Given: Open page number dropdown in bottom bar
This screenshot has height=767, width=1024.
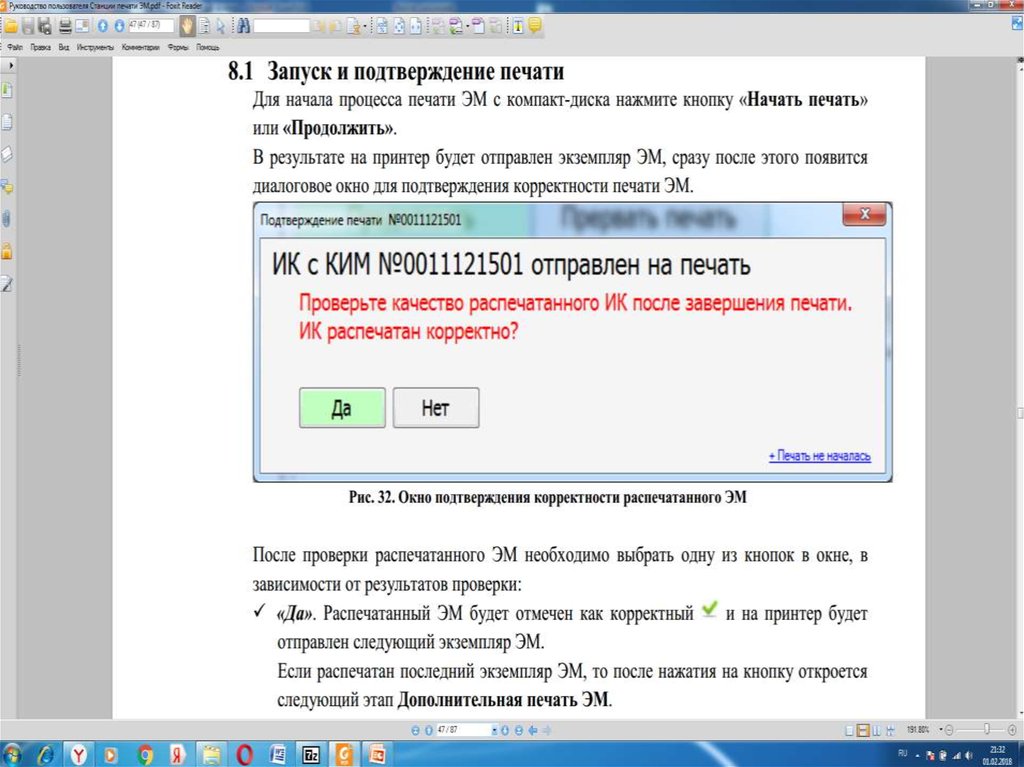Looking at the screenshot, I should click(493, 730).
